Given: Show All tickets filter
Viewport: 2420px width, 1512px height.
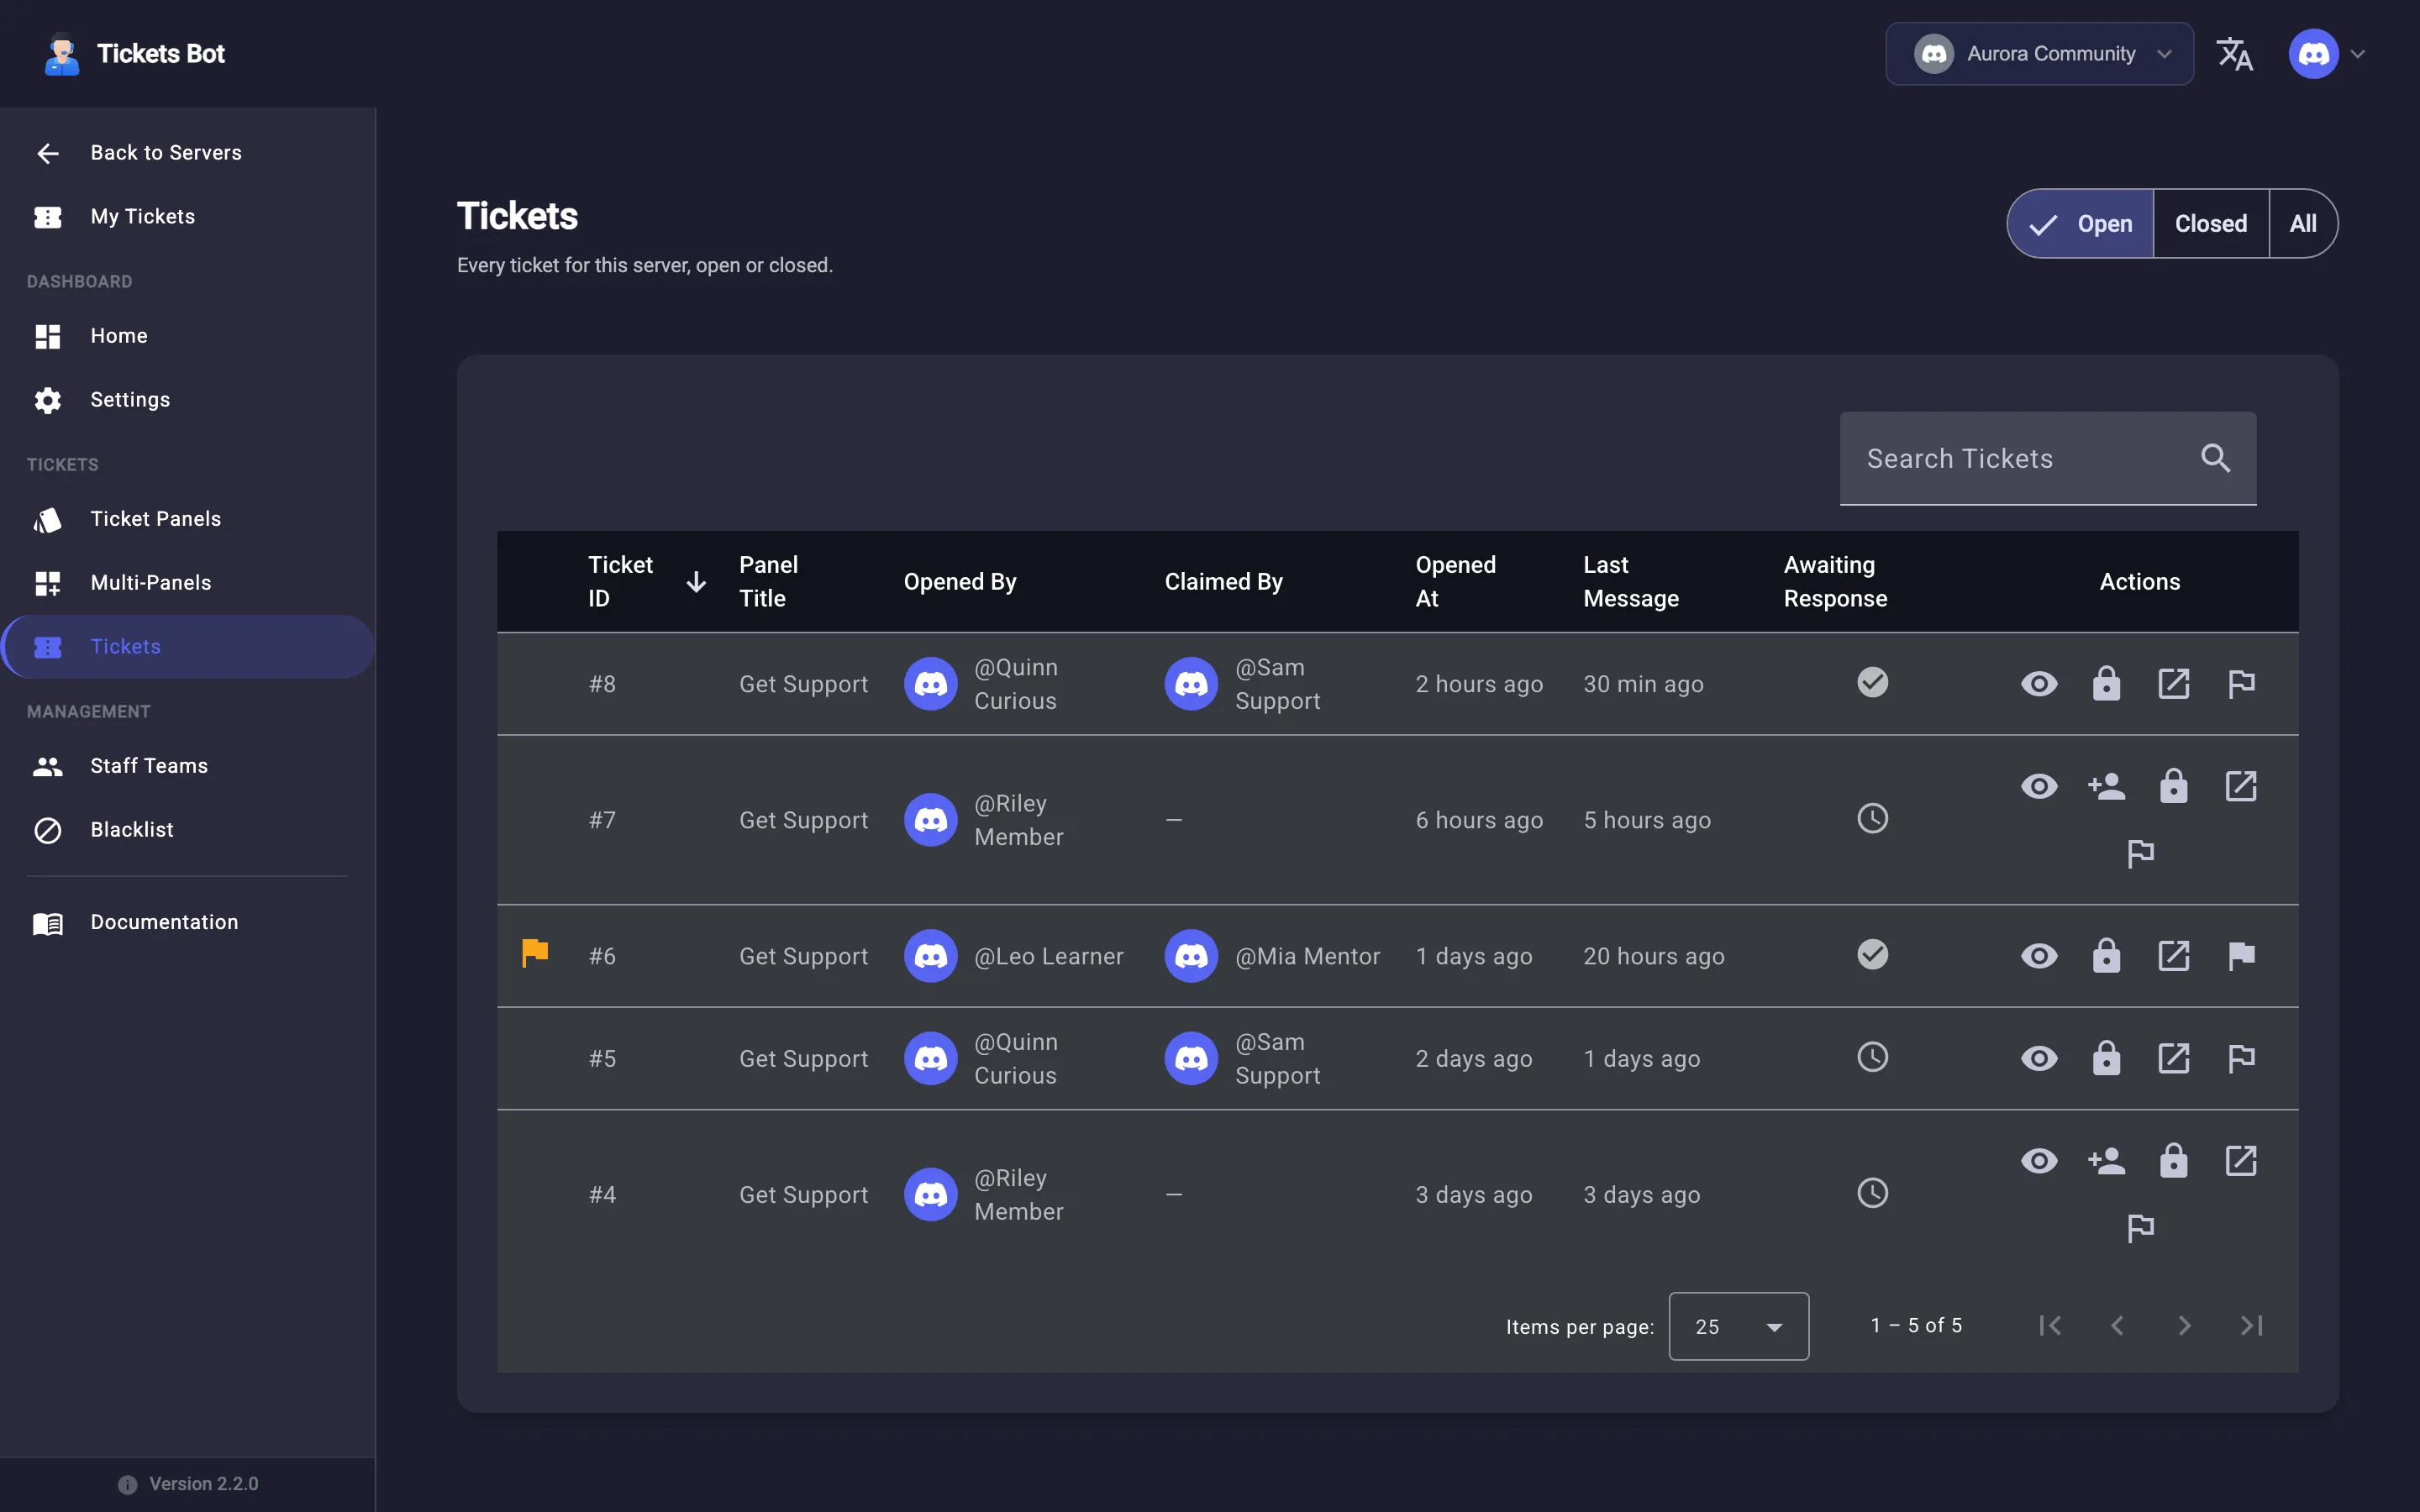Looking at the screenshot, I should tap(2303, 224).
